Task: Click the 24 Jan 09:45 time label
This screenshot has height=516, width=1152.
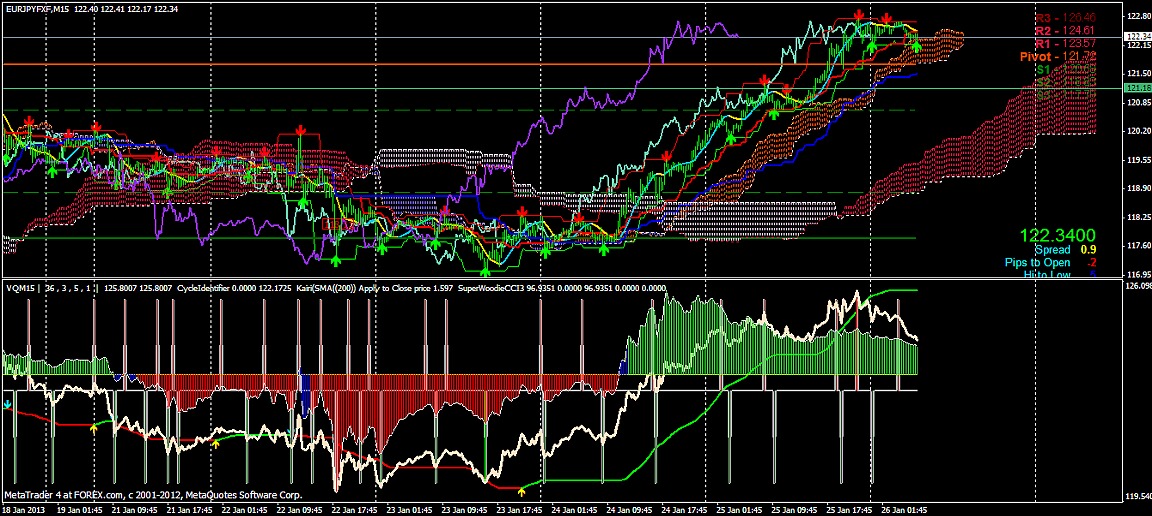Action: (x=630, y=509)
